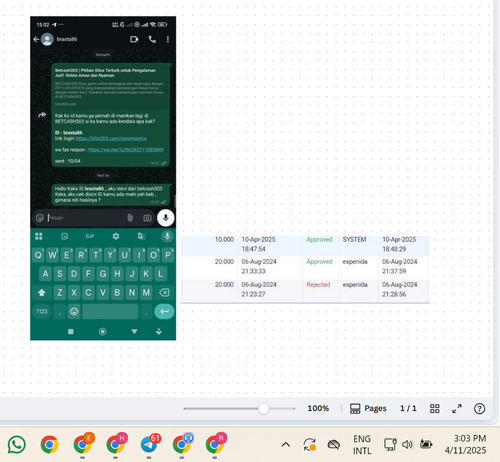Open the 3:03 PM clock calendar

[466, 444]
